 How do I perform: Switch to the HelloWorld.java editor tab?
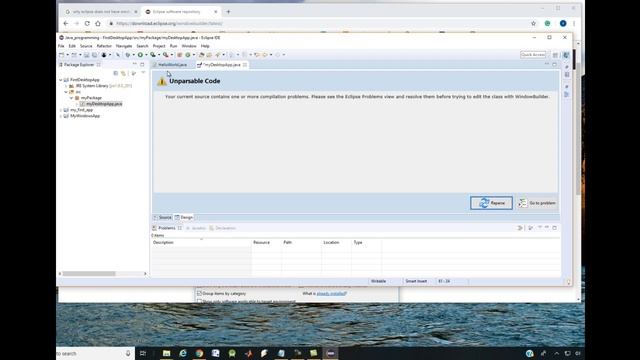coord(172,65)
